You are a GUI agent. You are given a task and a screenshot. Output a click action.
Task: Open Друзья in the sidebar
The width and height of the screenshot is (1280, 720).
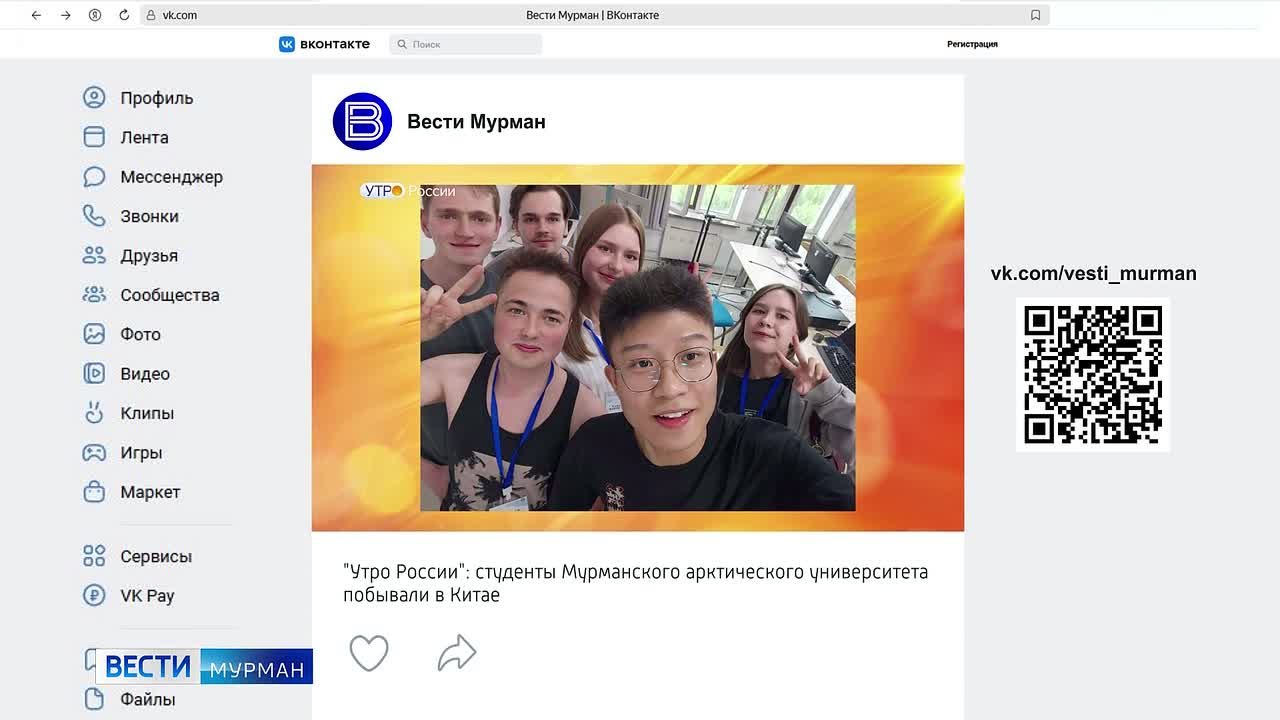pyautogui.click(x=149, y=256)
